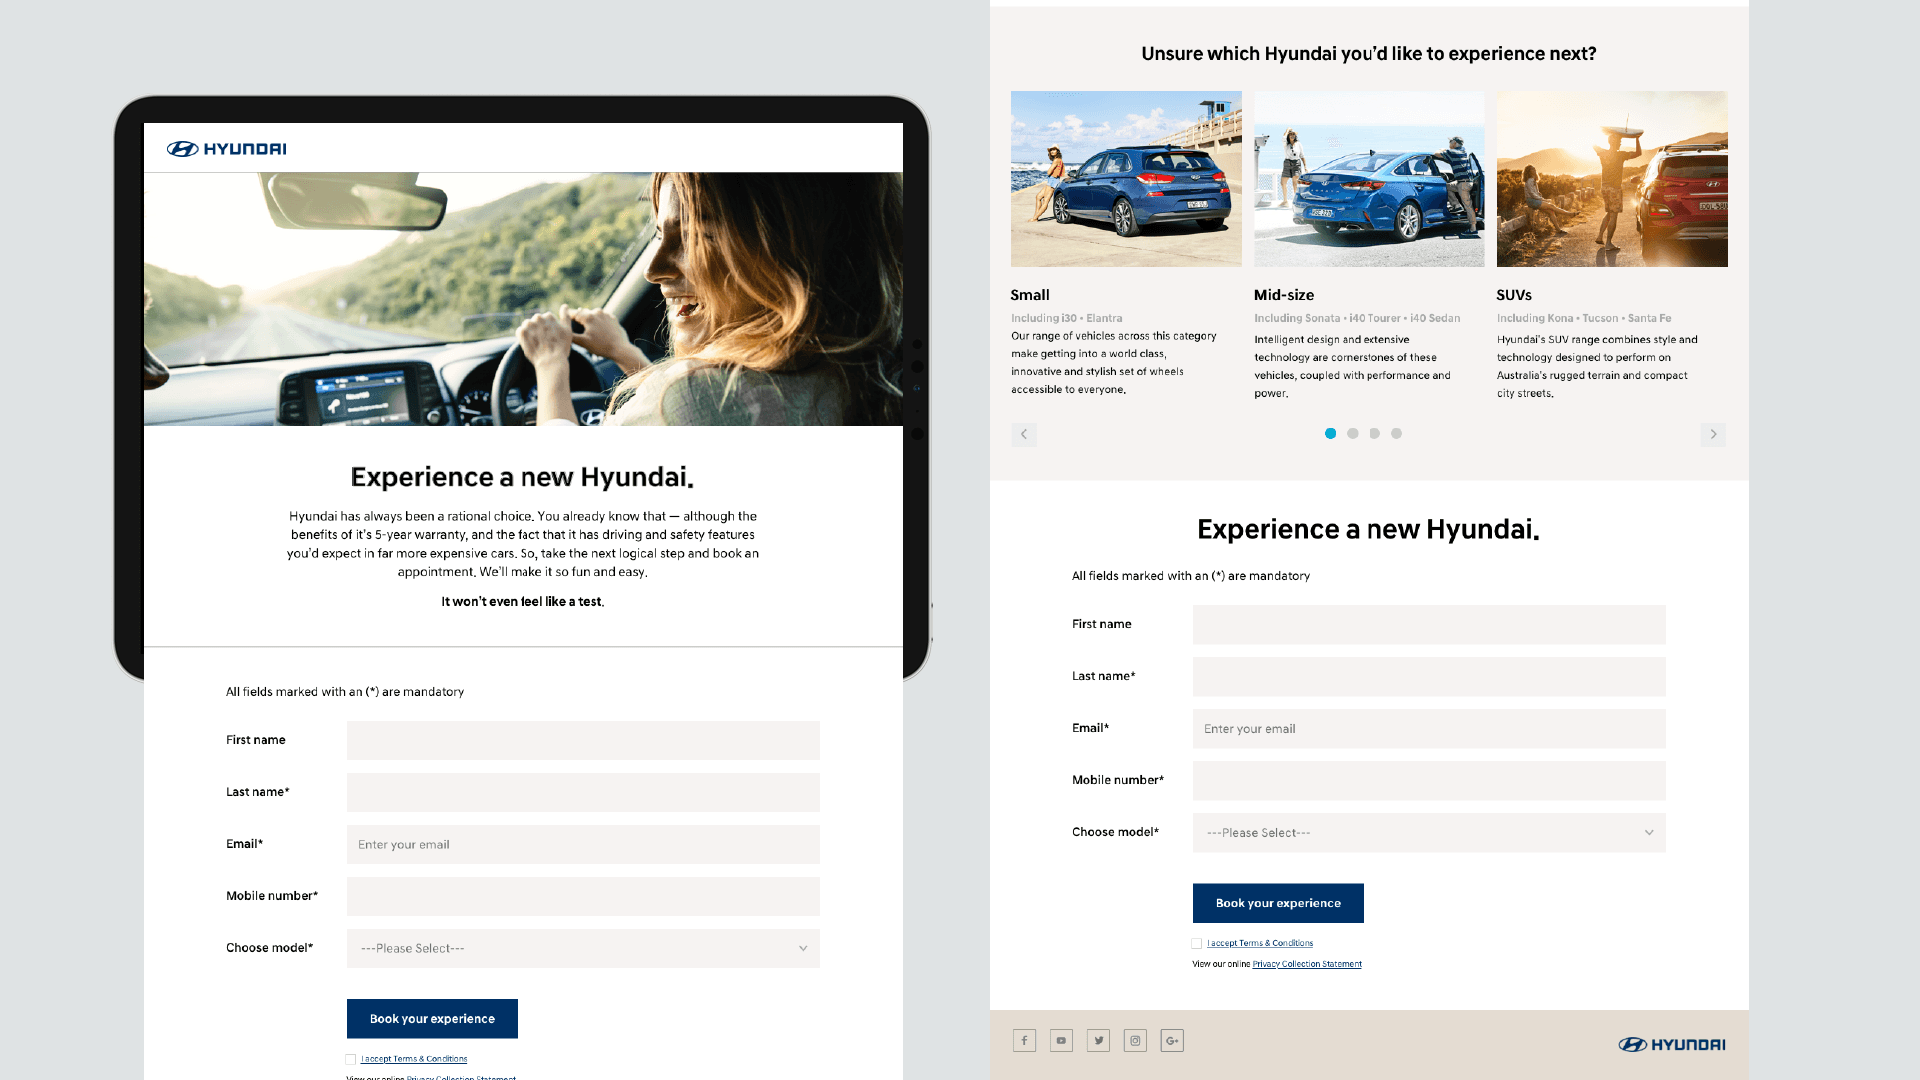This screenshot has height=1080, width=1920.
Task: Click Hyundai logo in the footer
Action: click(1672, 1044)
